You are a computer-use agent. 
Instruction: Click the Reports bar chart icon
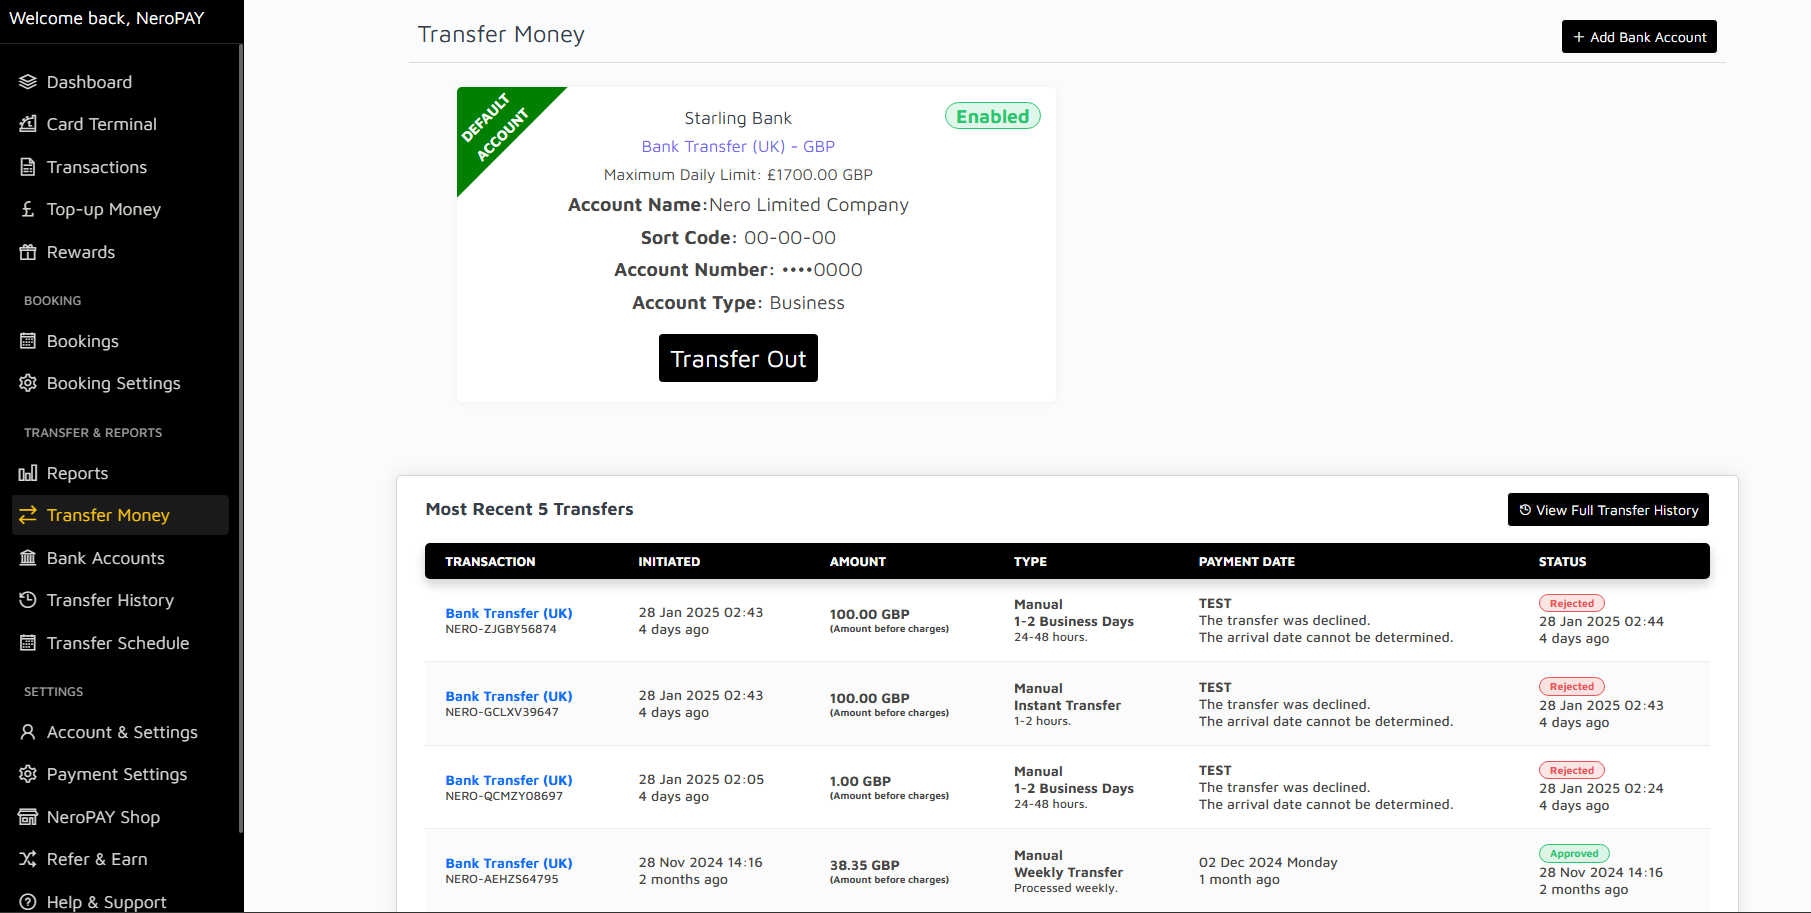click(28, 473)
